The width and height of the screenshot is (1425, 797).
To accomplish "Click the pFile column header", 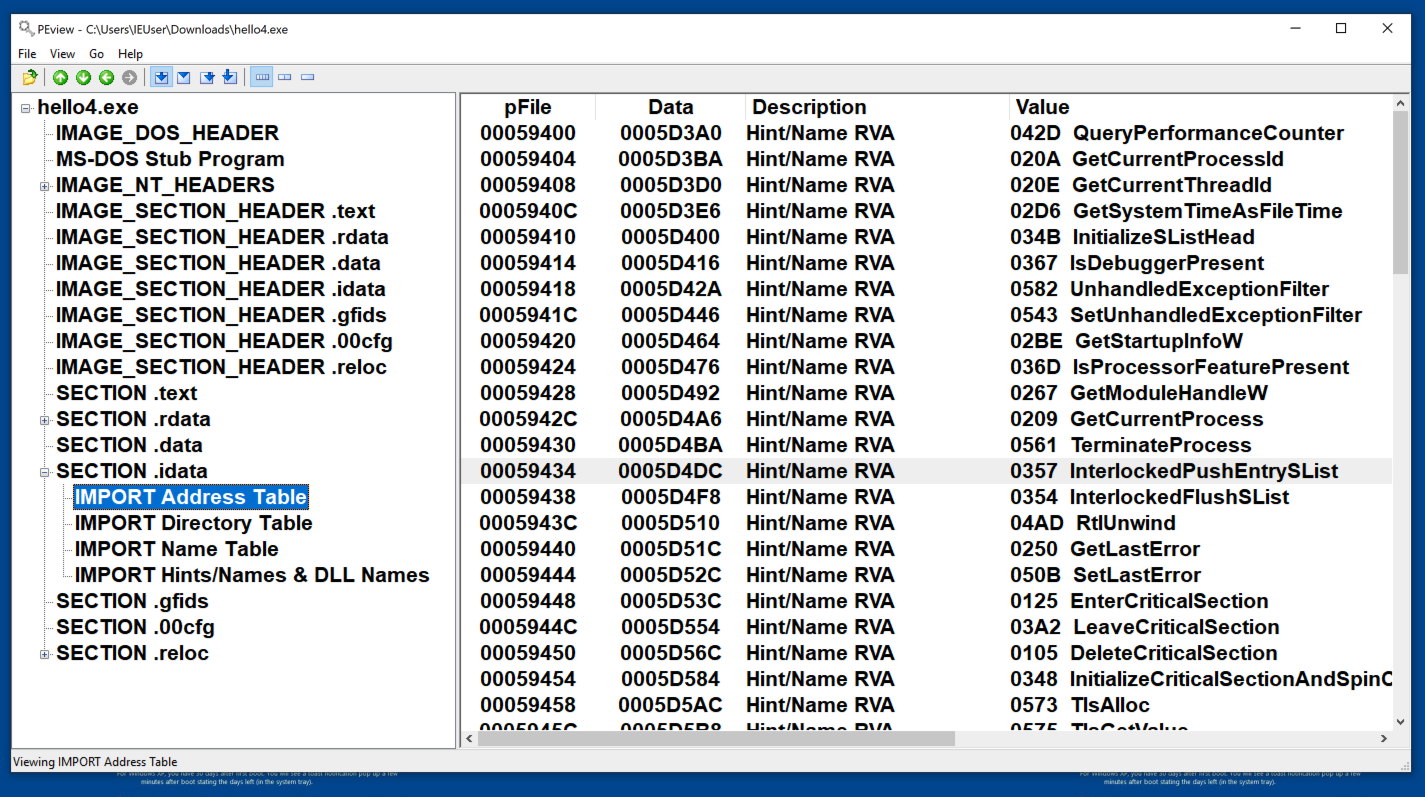I will click(x=528, y=107).
